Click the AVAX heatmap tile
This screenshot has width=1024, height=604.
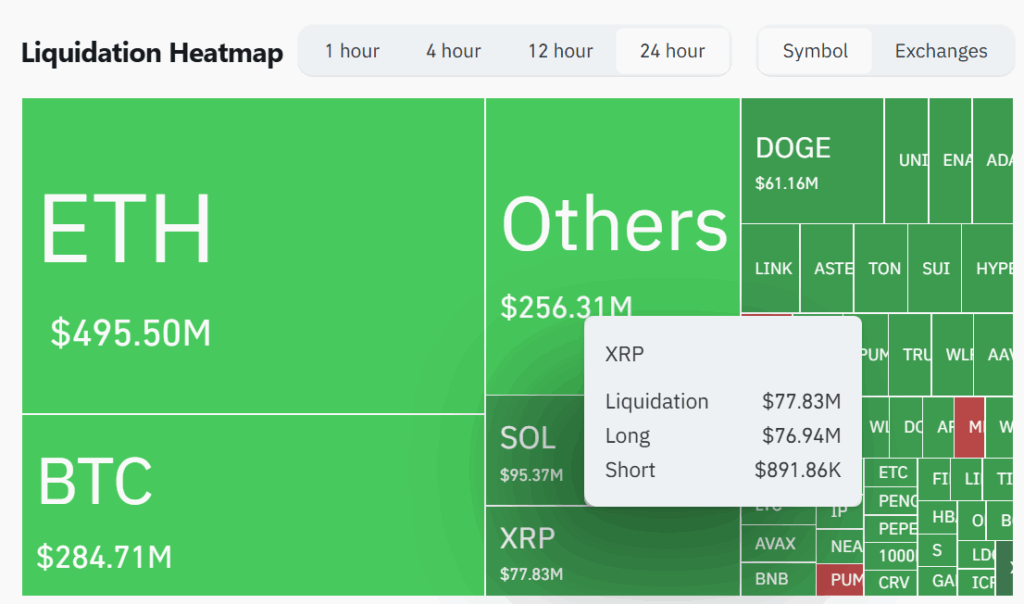[778, 543]
